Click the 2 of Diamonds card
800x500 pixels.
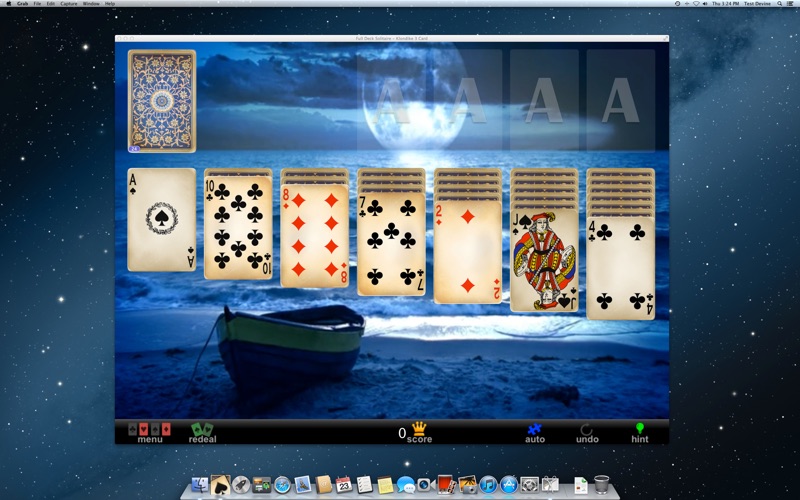(x=468, y=252)
